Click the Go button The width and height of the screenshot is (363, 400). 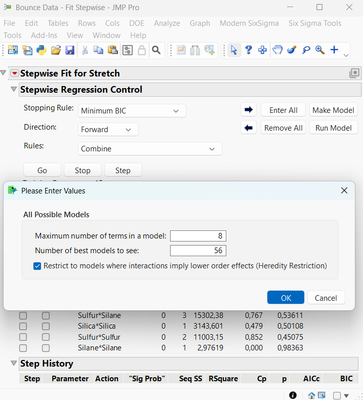pos(42,170)
